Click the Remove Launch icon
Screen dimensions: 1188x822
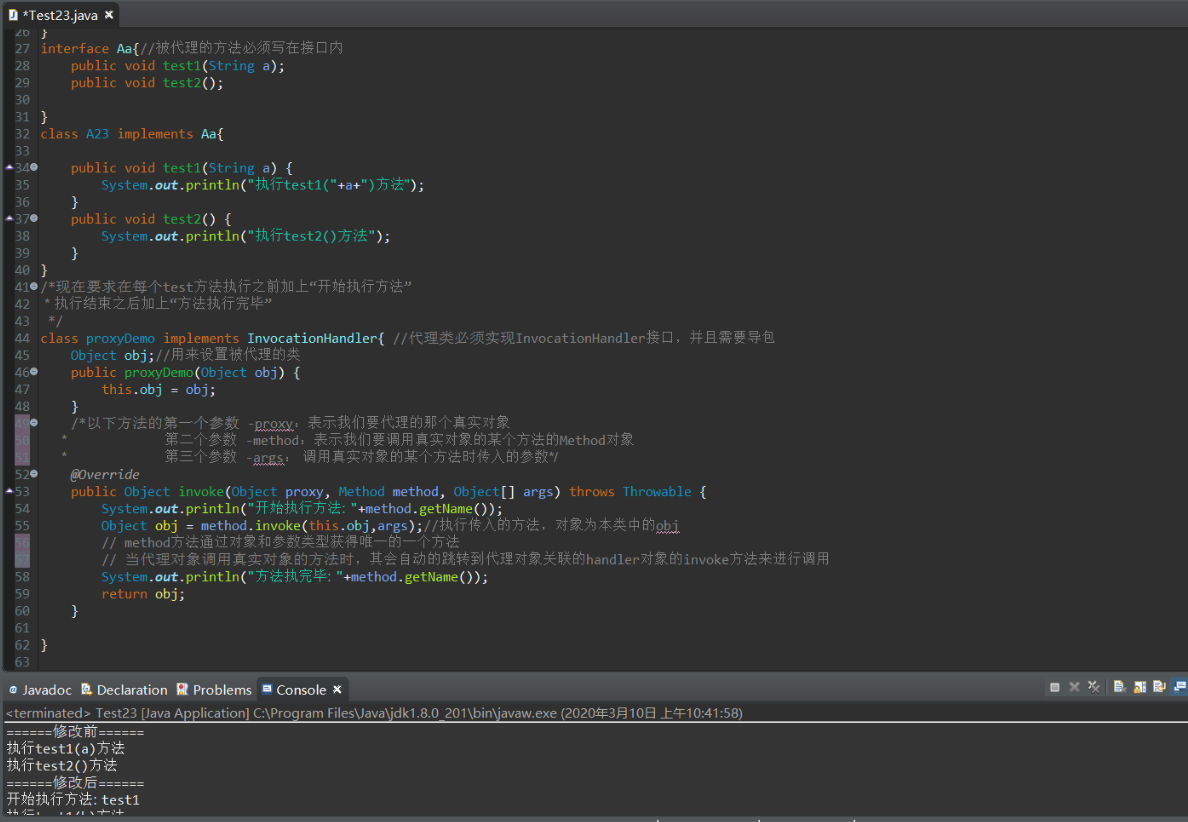point(1075,687)
